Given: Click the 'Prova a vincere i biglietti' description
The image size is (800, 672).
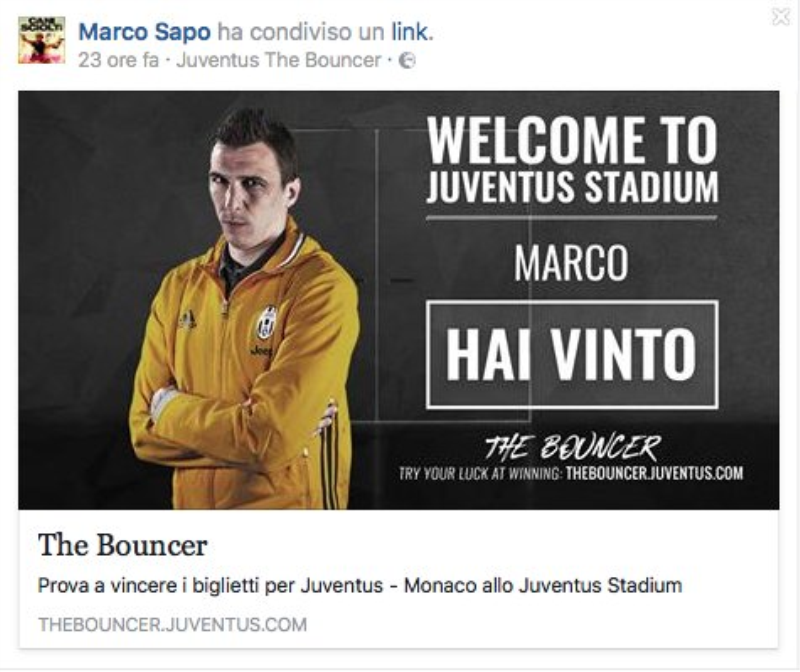Looking at the screenshot, I should (x=360, y=585).
